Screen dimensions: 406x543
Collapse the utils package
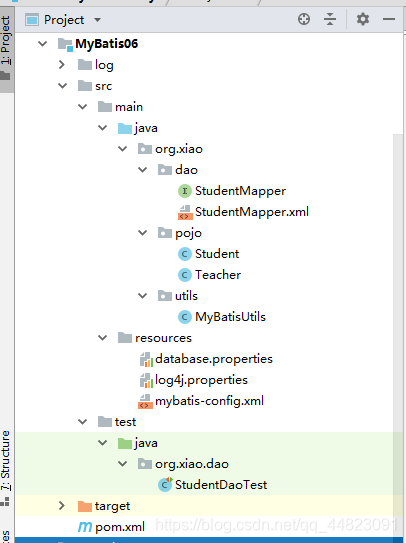point(143,296)
